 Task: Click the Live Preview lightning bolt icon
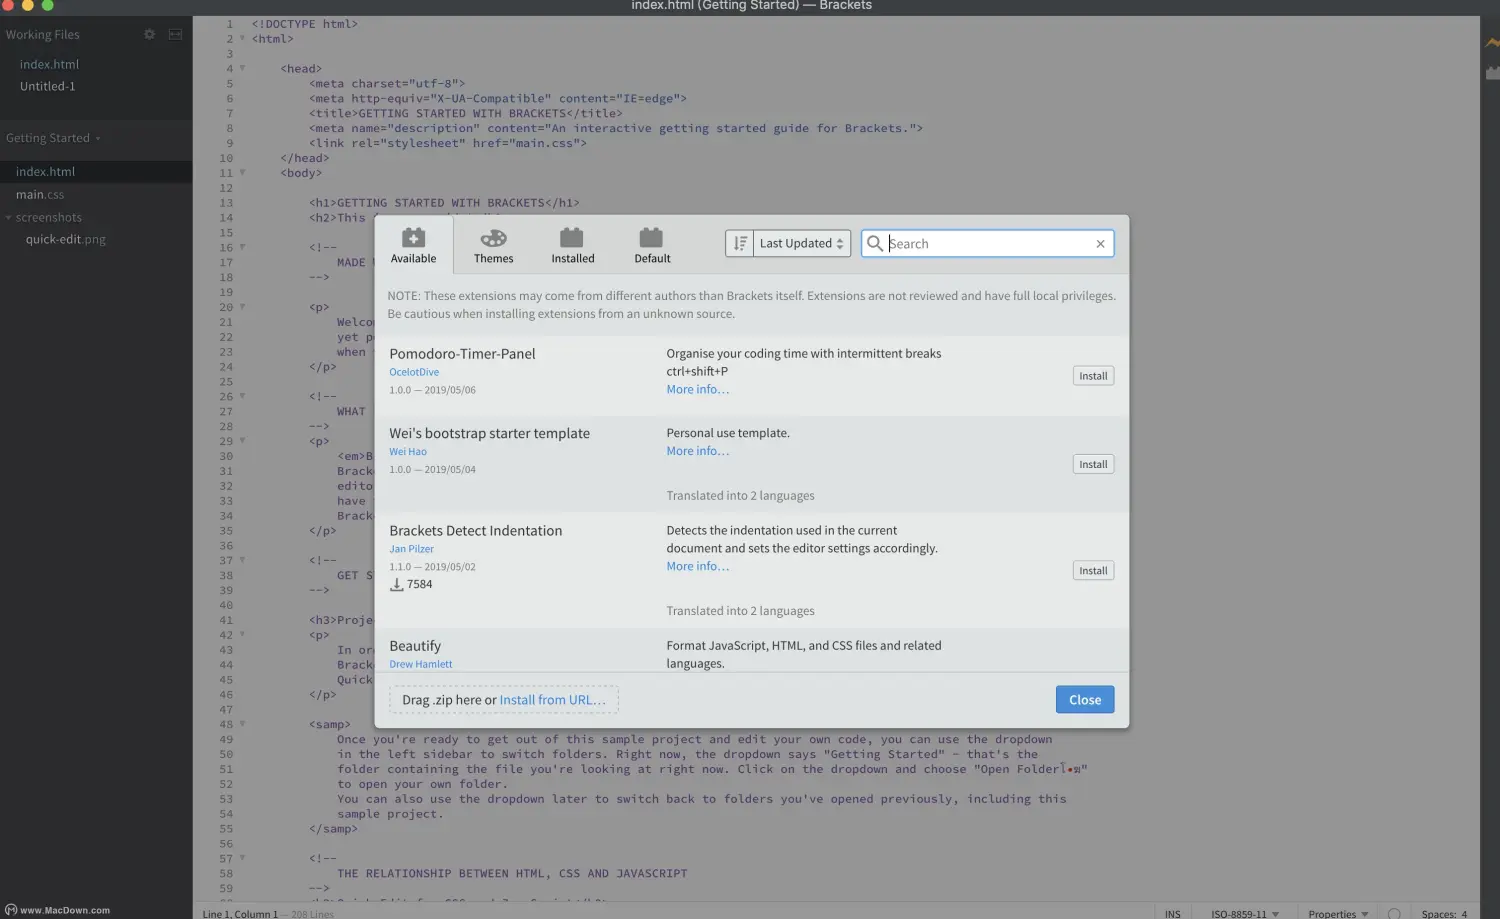(x=1492, y=43)
